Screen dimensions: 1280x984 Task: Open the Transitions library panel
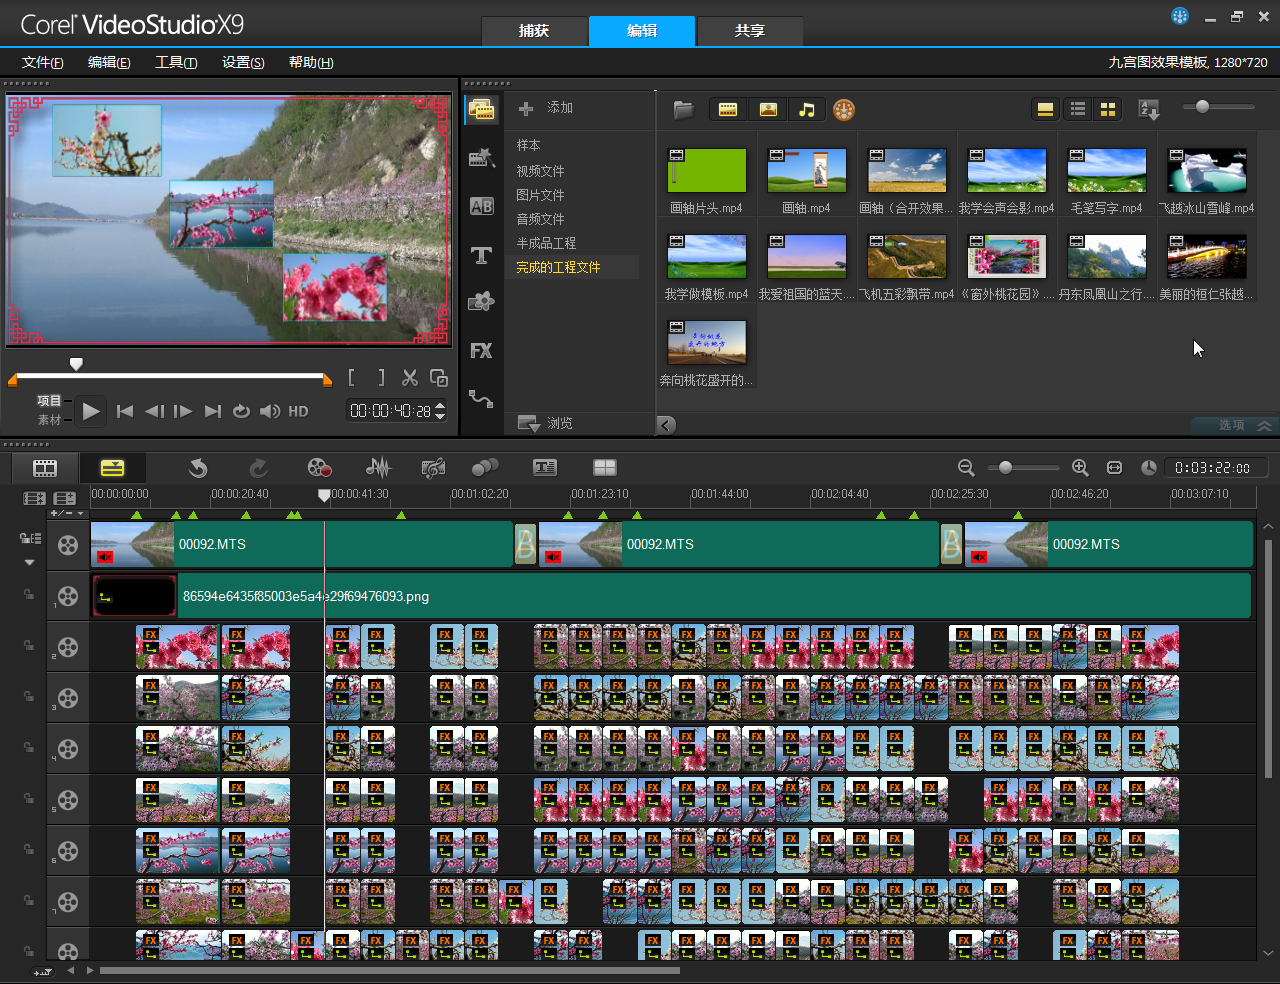point(481,207)
